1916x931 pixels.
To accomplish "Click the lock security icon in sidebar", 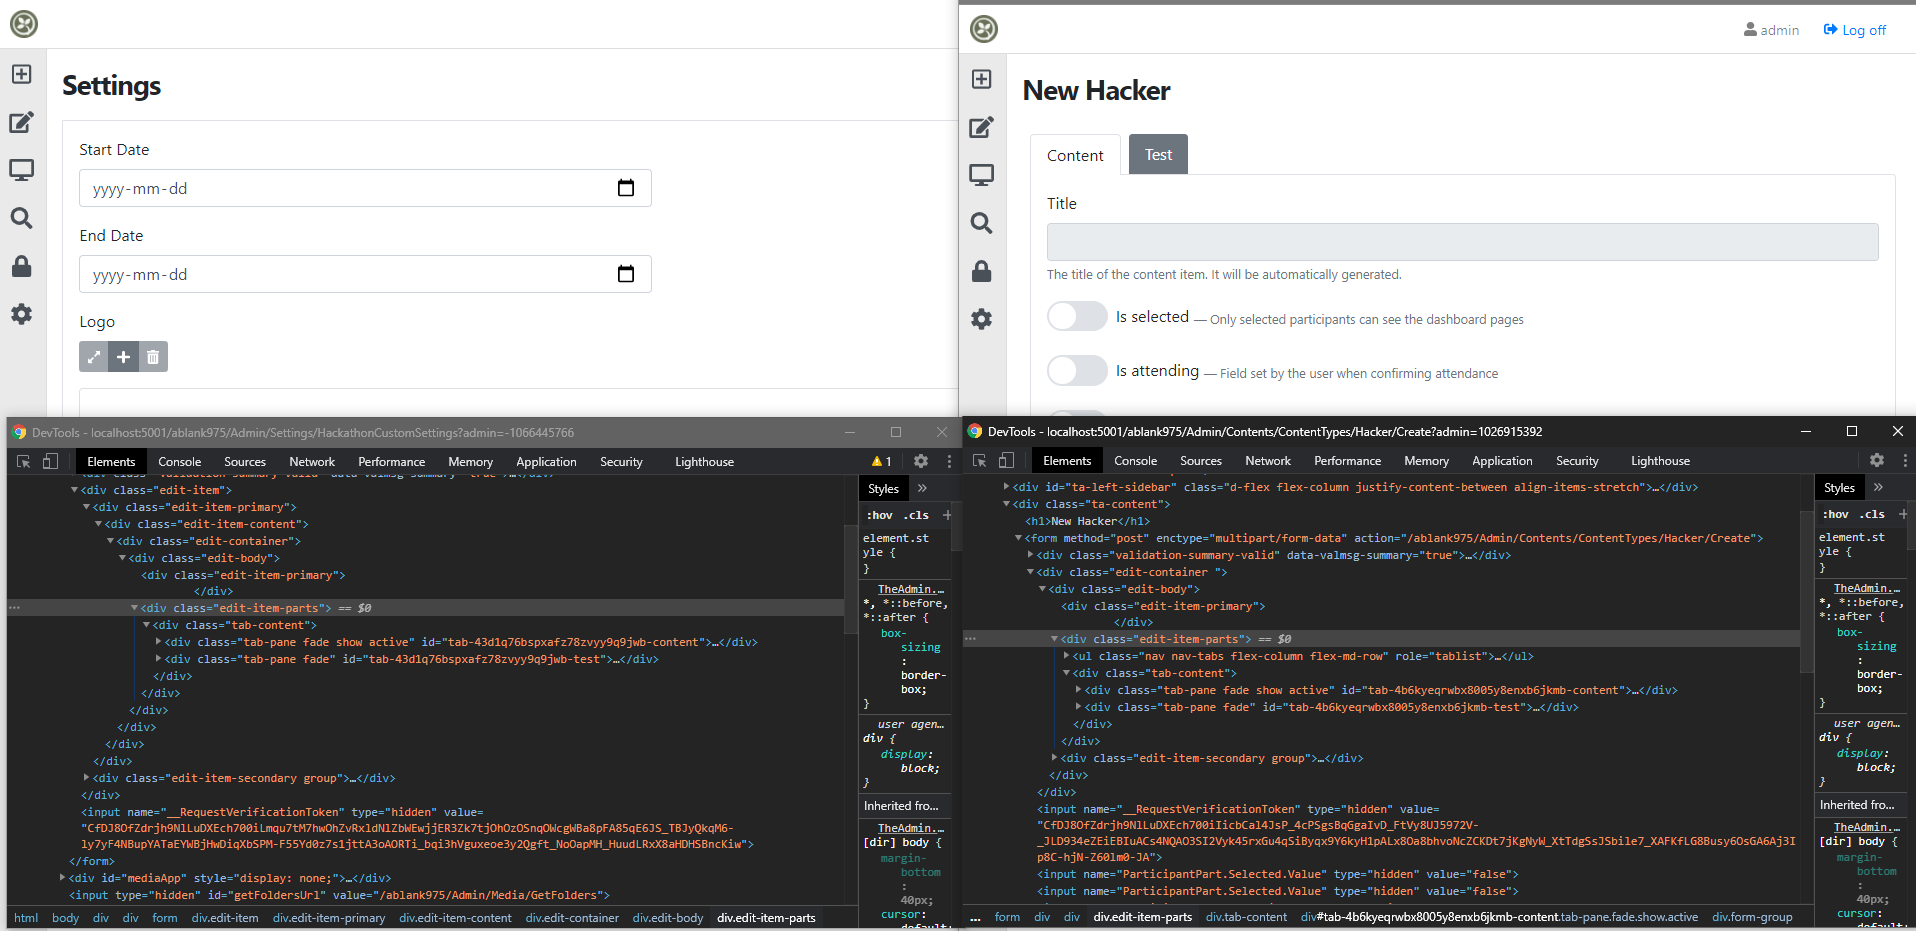I will click(21, 266).
